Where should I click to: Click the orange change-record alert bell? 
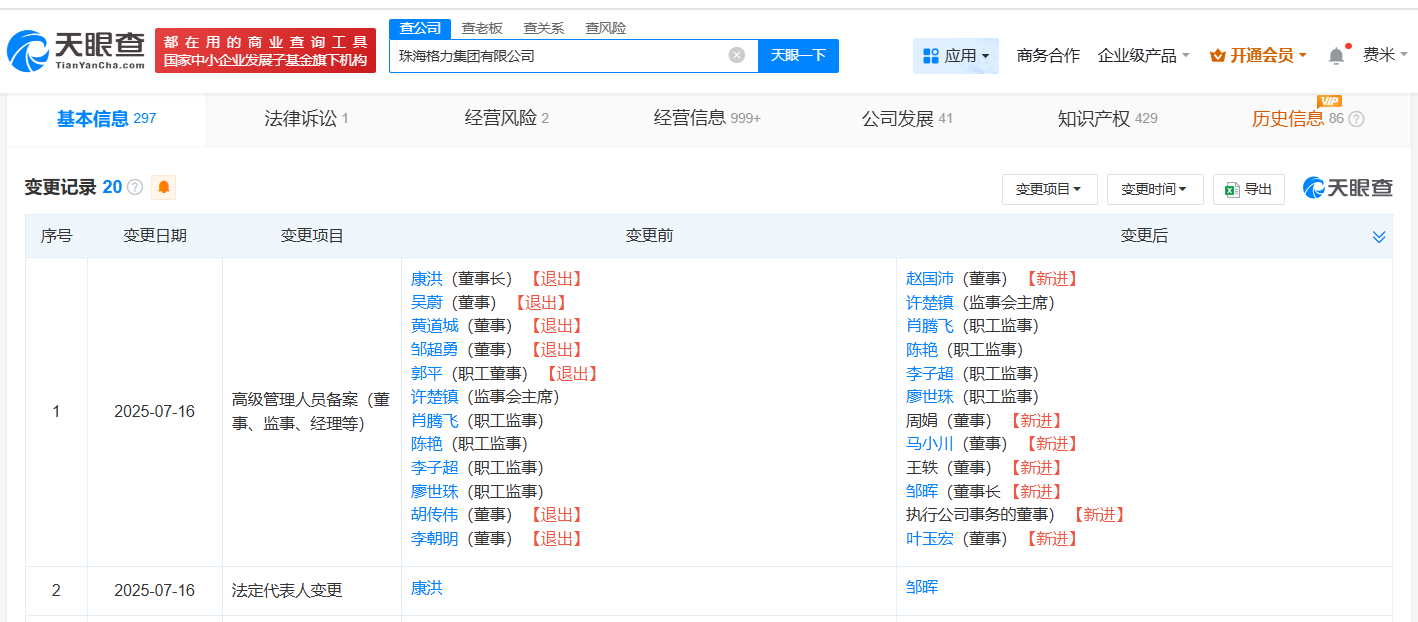pos(163,187)
